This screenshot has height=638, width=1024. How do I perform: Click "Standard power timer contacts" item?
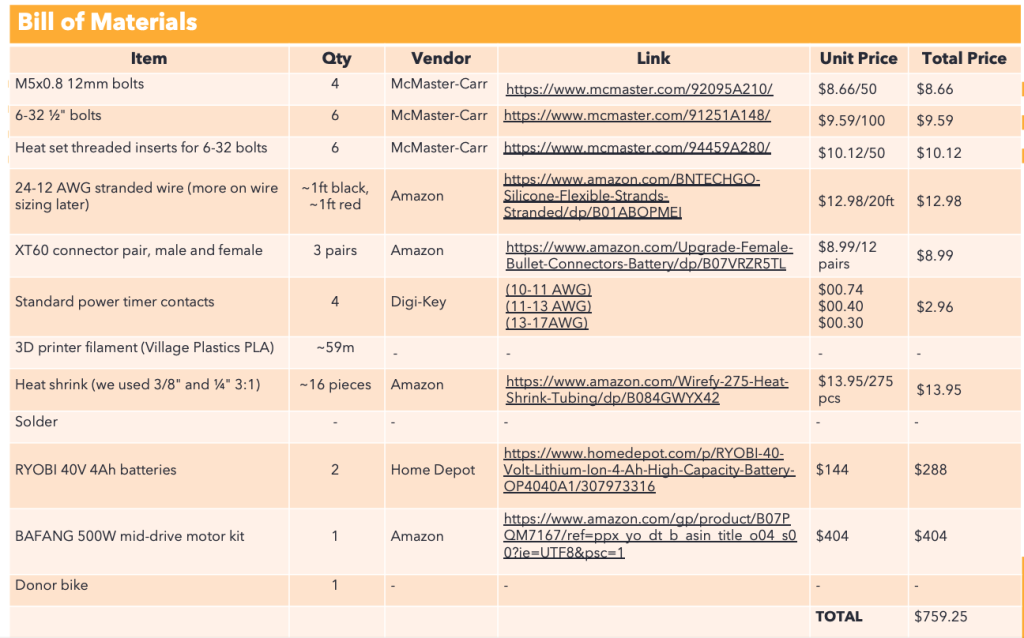click(x=115, y=302)
